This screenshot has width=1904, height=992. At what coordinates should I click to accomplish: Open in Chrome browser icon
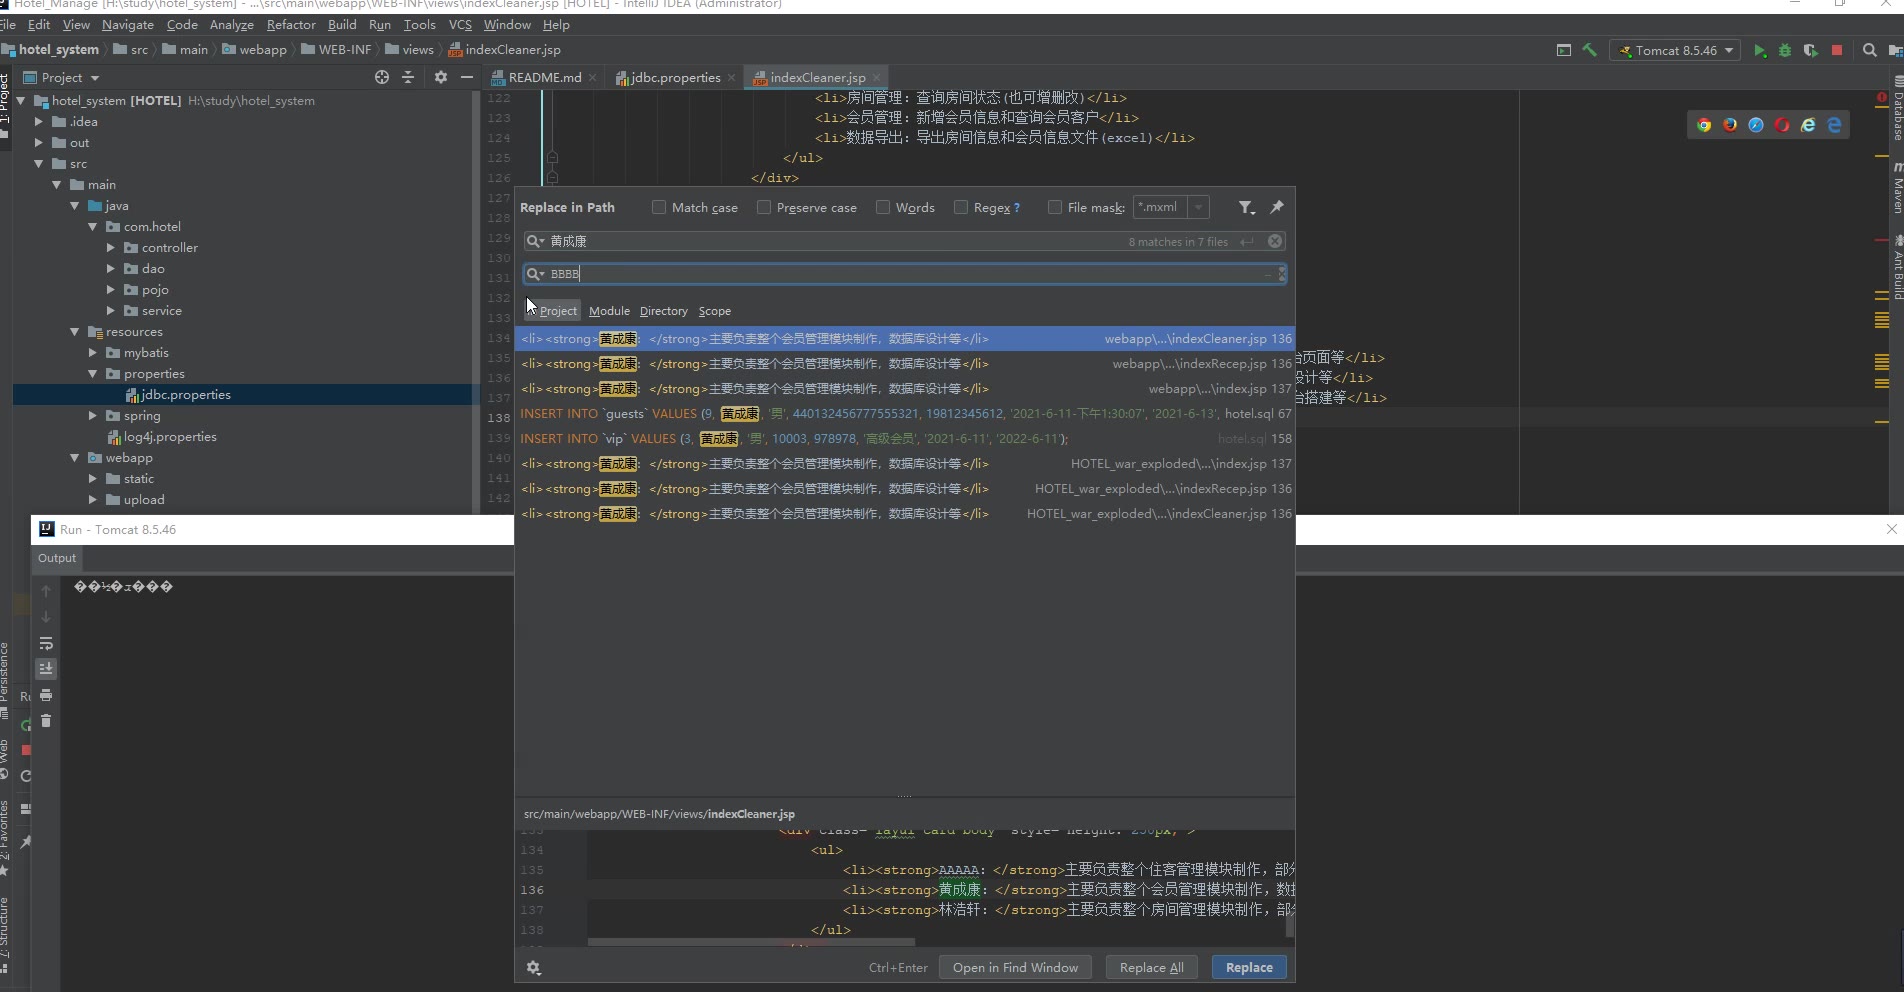point(1704,125)
